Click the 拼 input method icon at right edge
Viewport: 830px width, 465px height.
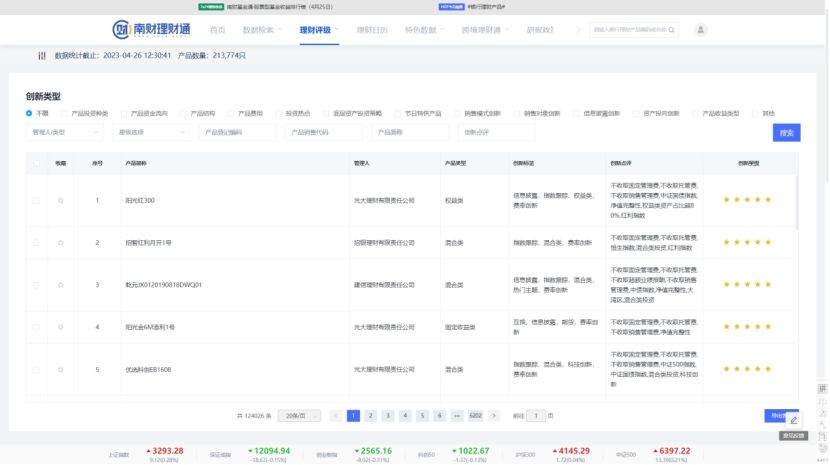pyautogui.click(x=822, y=389)
